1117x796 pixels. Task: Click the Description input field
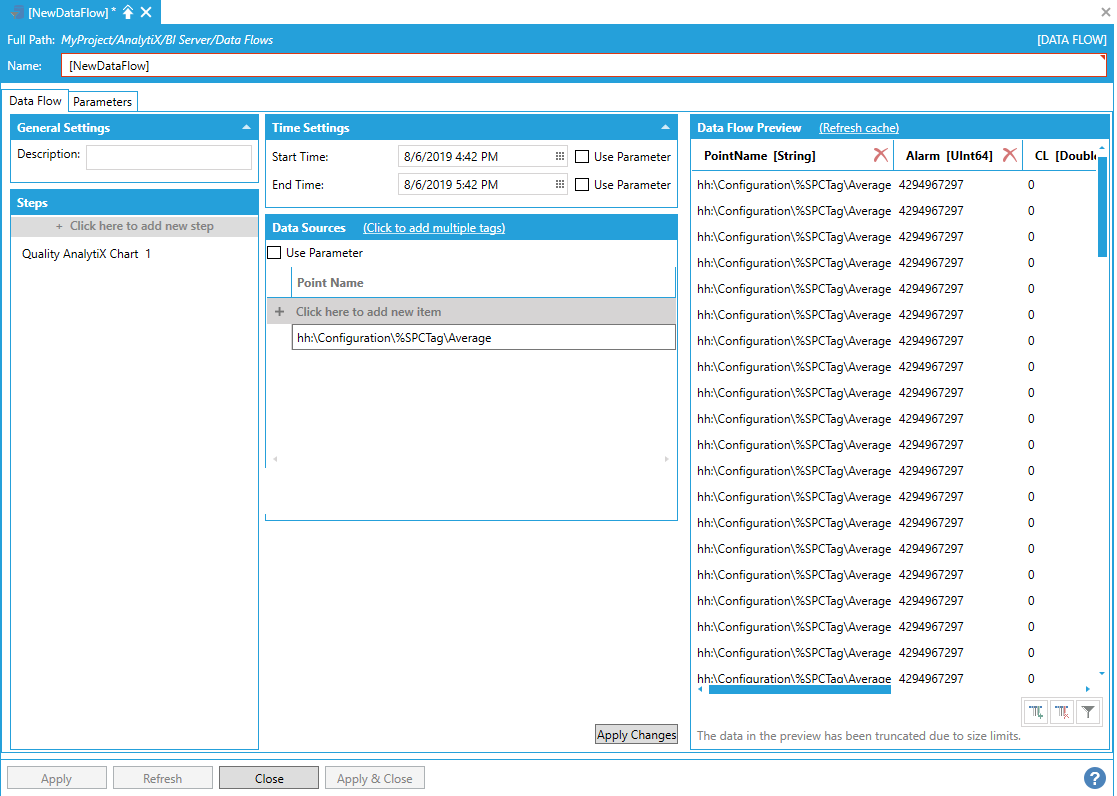(x=168, y=157)
